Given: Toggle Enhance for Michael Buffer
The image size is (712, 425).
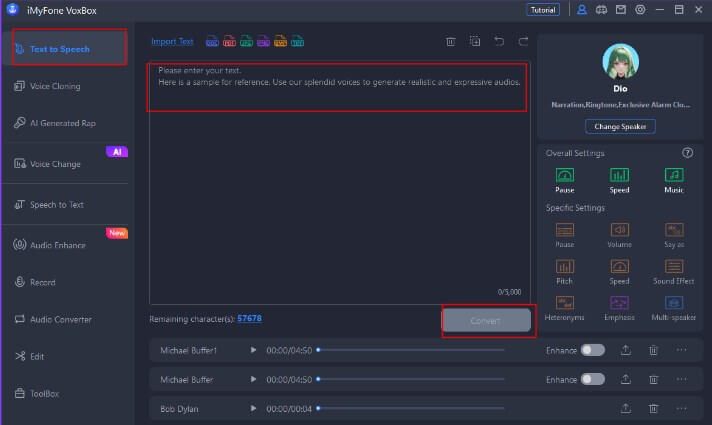Looking at the screenshot, I should [x=593, y=379].
